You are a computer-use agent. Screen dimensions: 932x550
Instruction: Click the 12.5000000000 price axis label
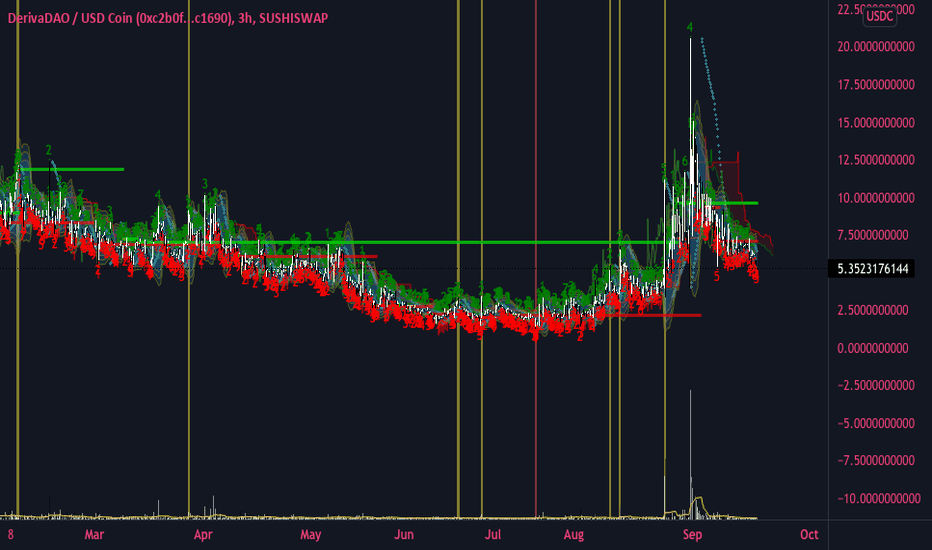tap(876, 160)
